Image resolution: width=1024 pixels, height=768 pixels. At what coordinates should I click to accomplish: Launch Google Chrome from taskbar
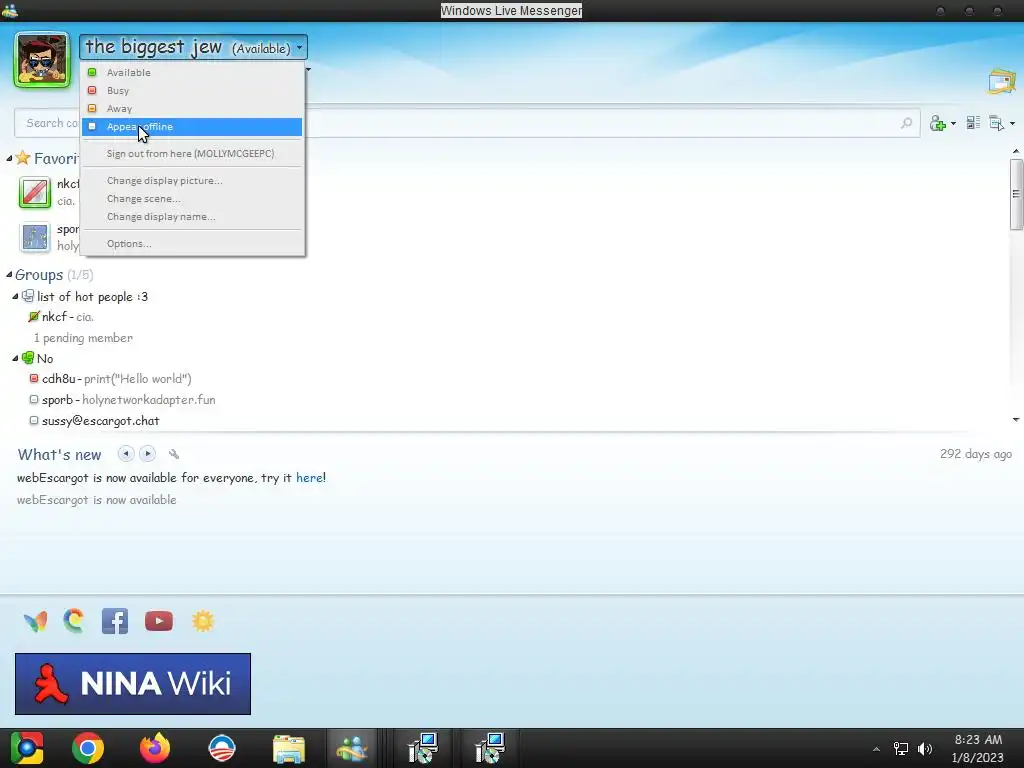click(88, 748)
